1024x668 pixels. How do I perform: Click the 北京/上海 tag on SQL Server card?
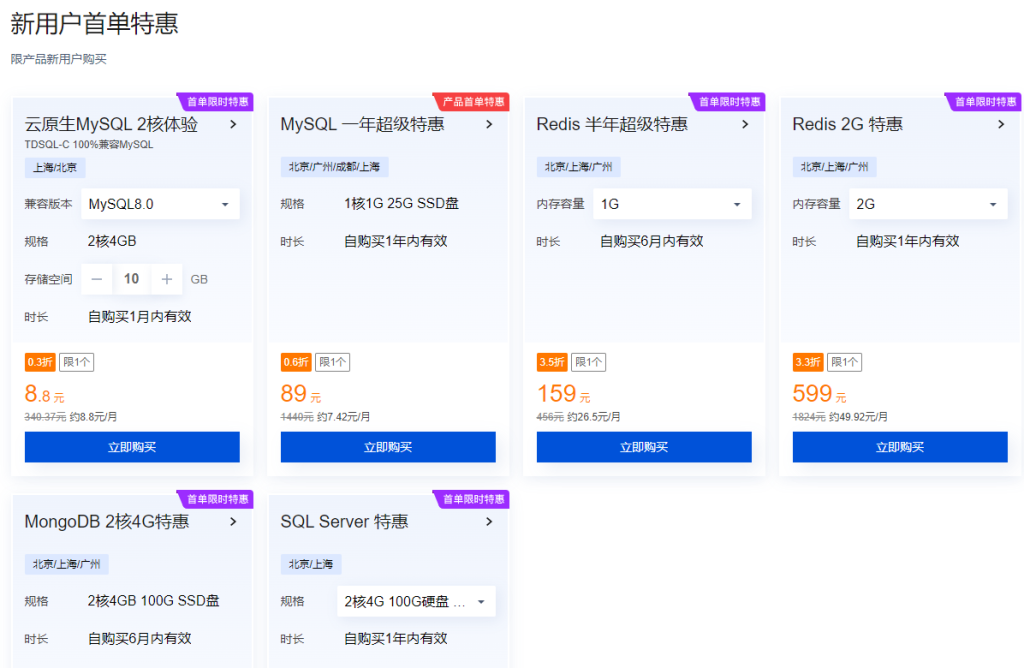pos(311,564)
